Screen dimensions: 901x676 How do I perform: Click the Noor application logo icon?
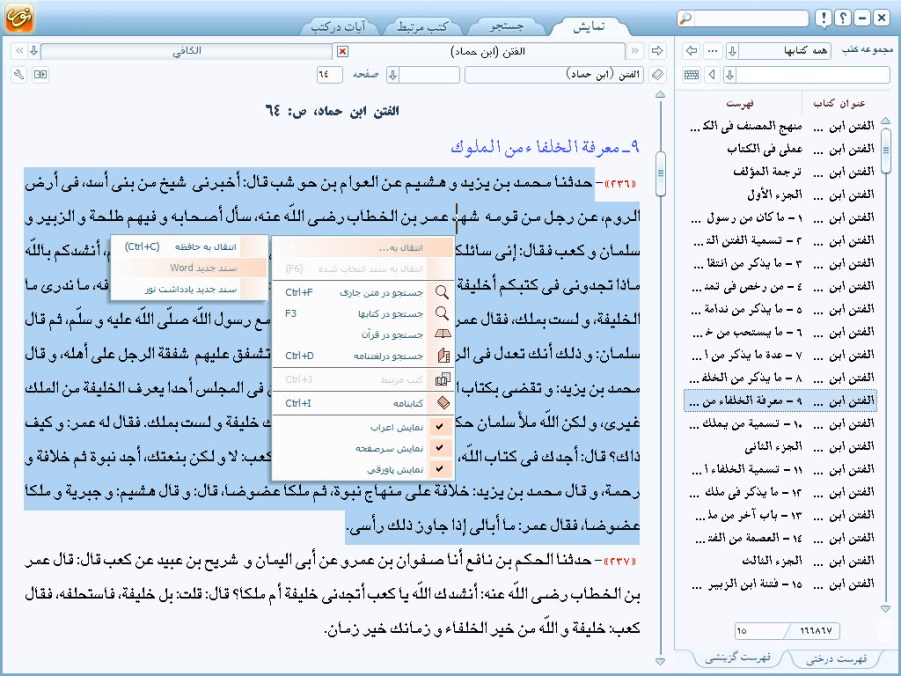pyautogui.click(x=19, y=17)
